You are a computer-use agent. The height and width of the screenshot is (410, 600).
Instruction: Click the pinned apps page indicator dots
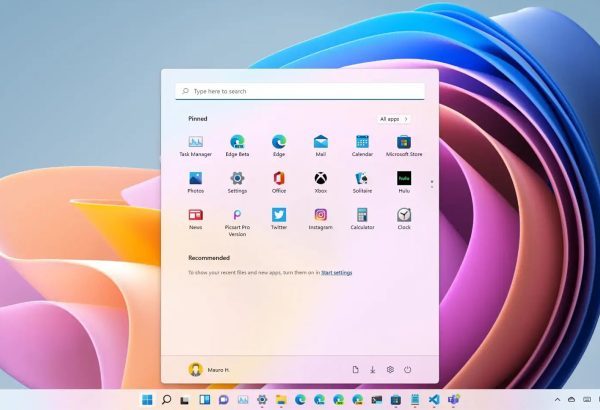(x=432, y=184)
